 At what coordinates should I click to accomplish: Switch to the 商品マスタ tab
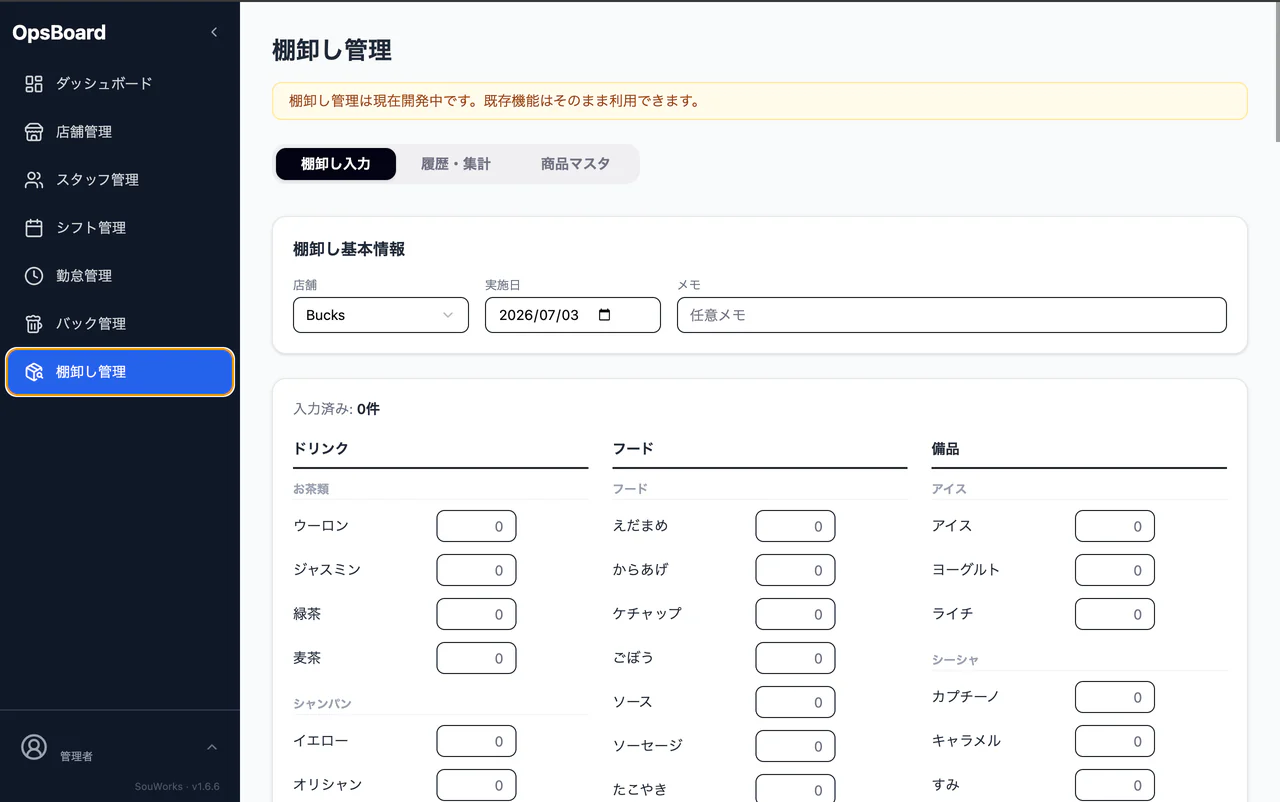(x=575, y=164)
